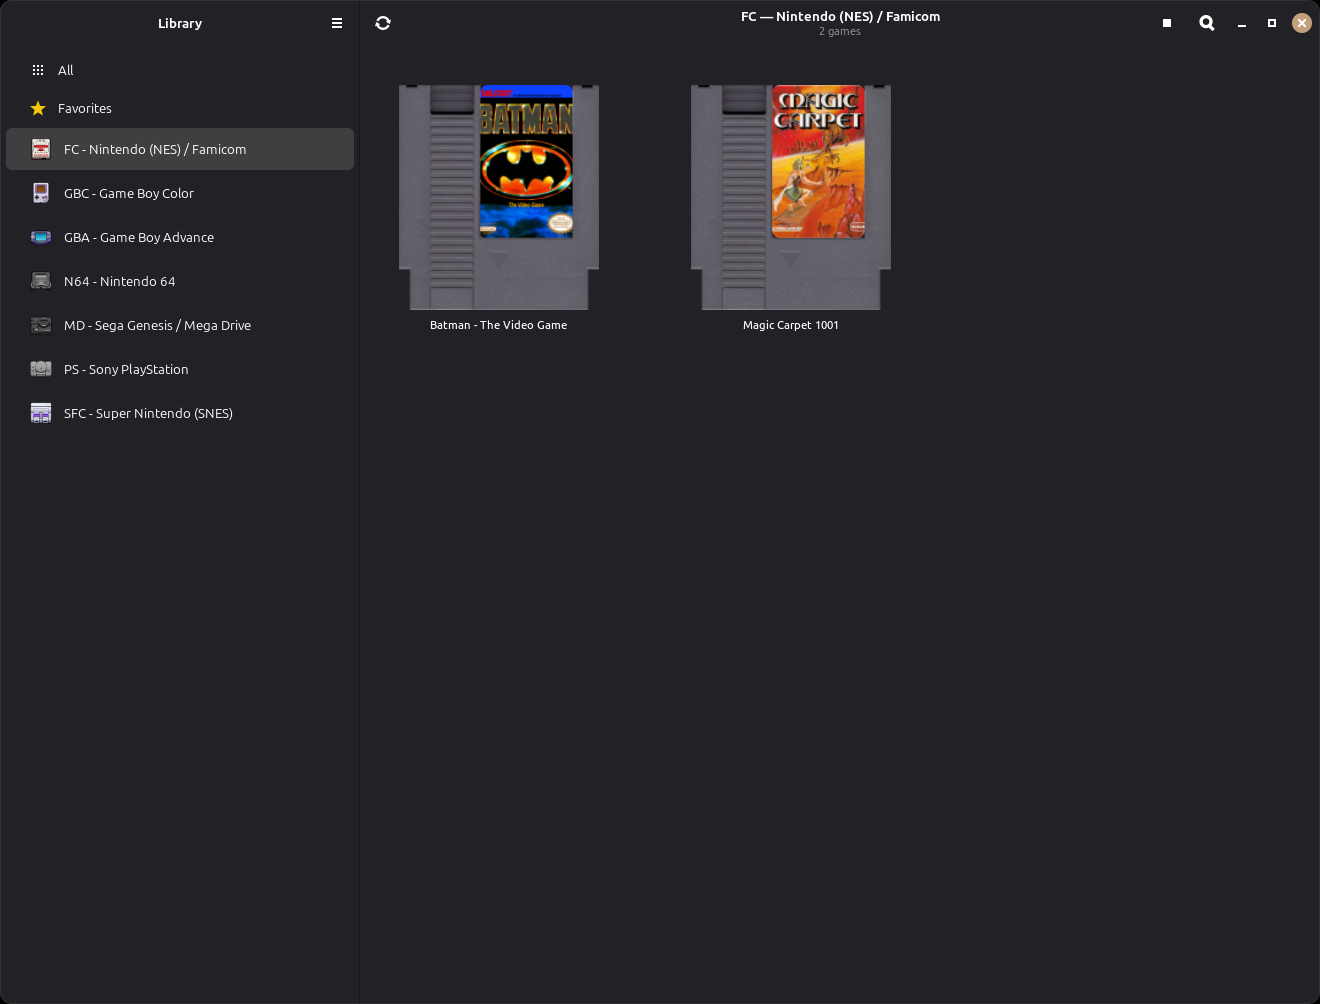This screenshot has width=1320, height=1004.
Task: Select the Batman cartridge cover
Action: (x=499, y=197)
